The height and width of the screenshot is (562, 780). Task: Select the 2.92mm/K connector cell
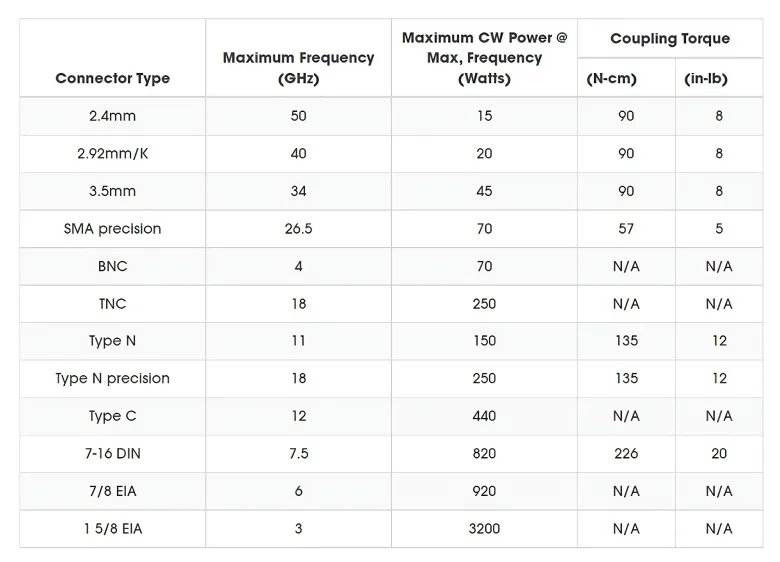pyautogui.click(x=112, y=154)
